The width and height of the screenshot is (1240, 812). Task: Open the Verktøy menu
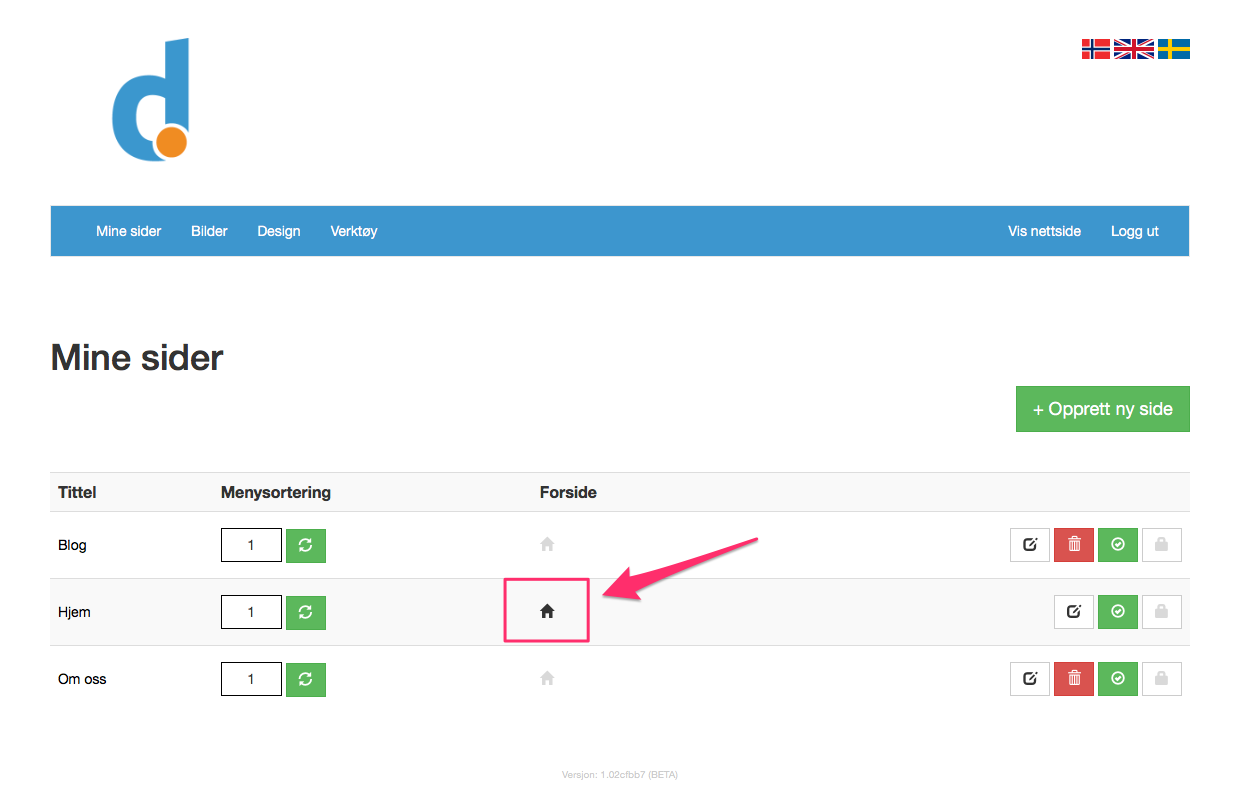(354, 231)
